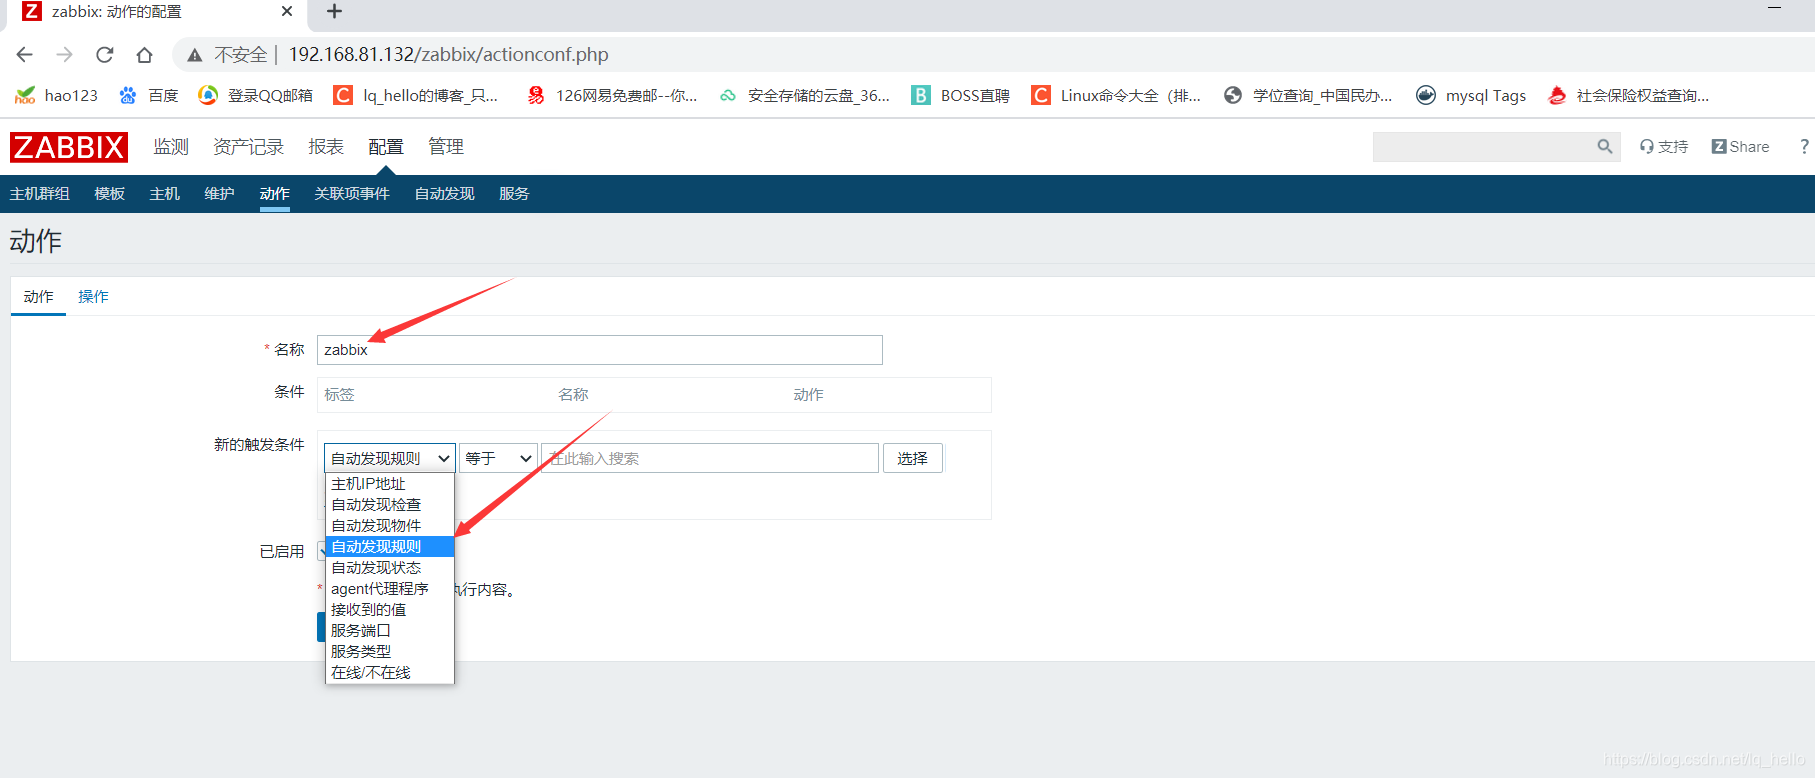The width and height of the screenshot is (1815, 778).
Task: Click the not-secure warning icon
Action: [195, 55]
